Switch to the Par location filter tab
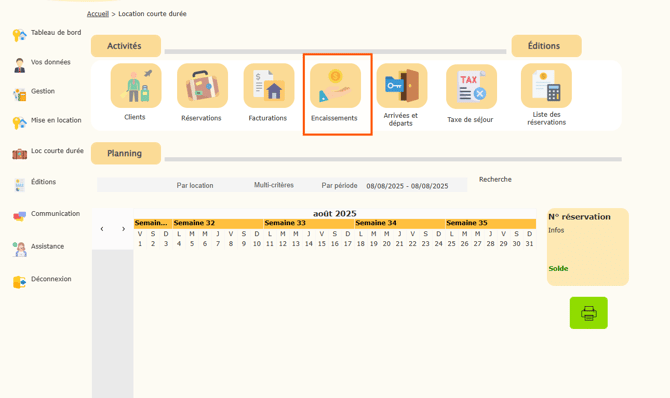 click(195, 186)
